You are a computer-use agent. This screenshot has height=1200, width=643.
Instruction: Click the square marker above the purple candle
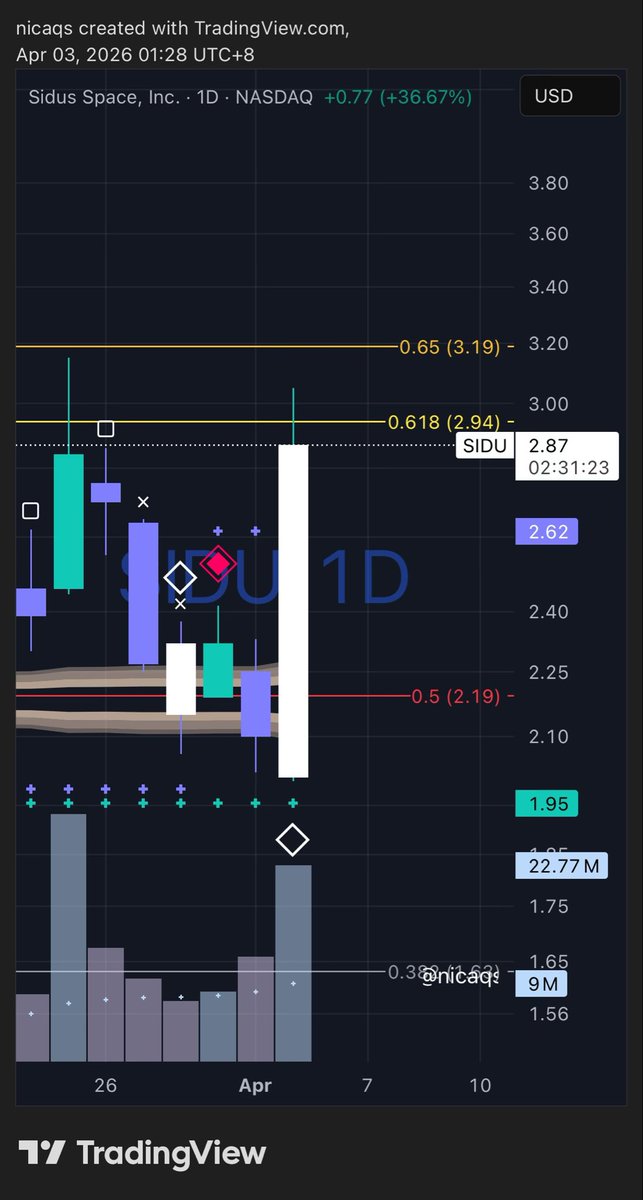pos(105,429)
